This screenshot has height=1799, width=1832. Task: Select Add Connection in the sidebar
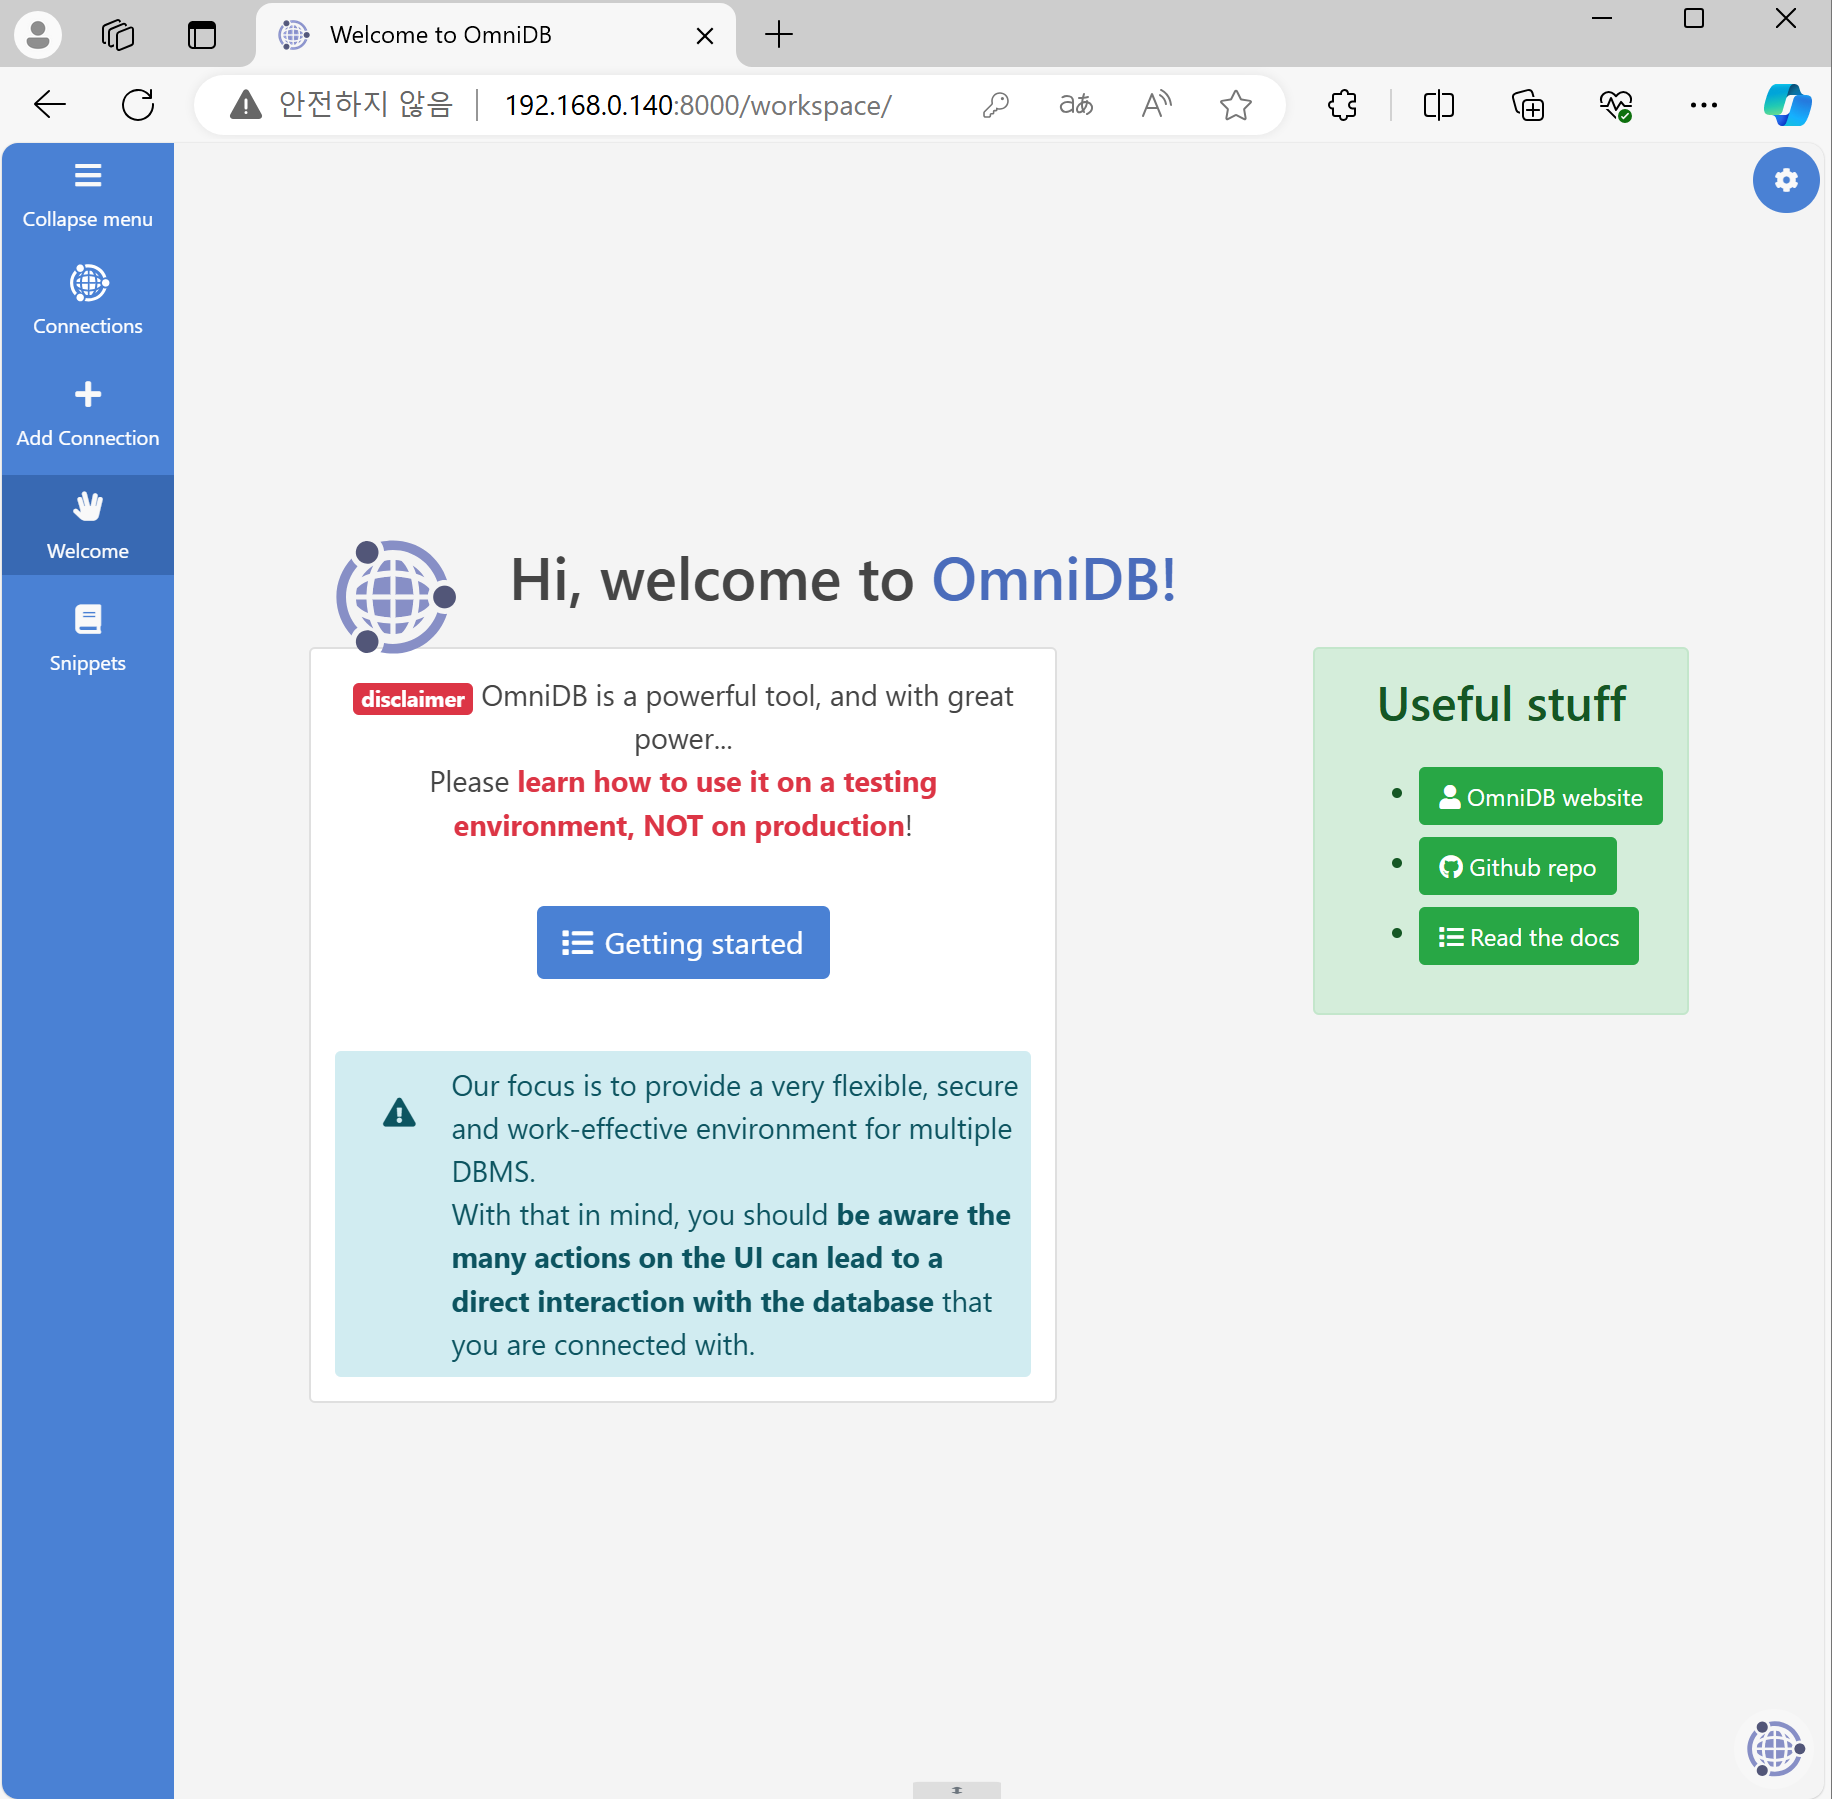click(x=88, y=410)
